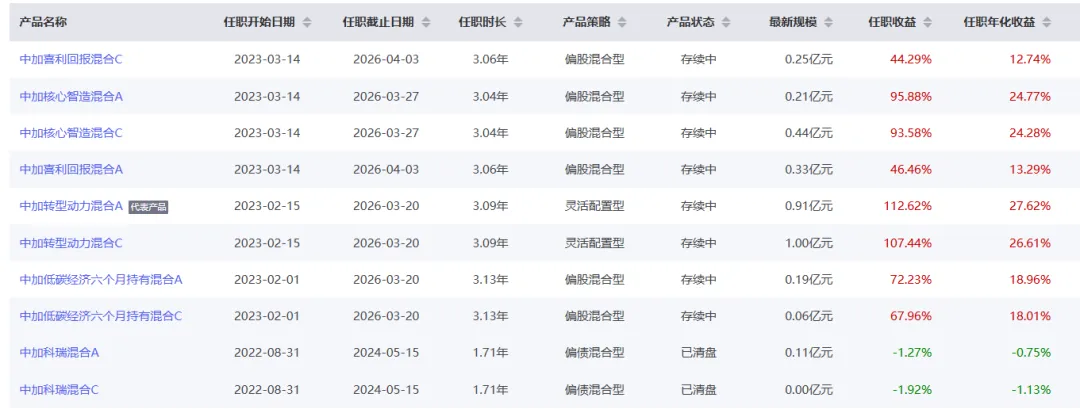Click the 任职截止日期 header label
Screen dimensions: 1080x409
click(379, 22)
